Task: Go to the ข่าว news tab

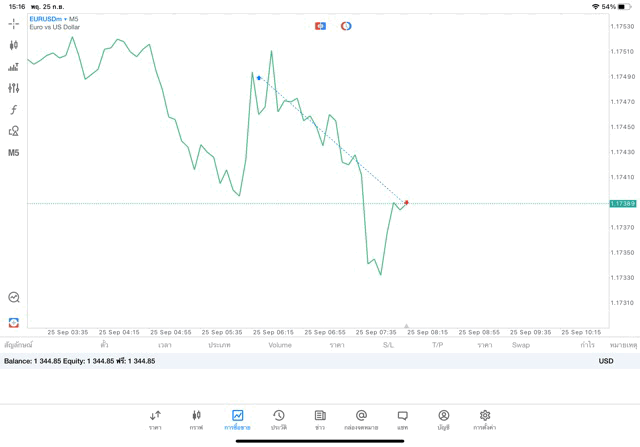Action: pyautogui.click(x=320, y=420)
